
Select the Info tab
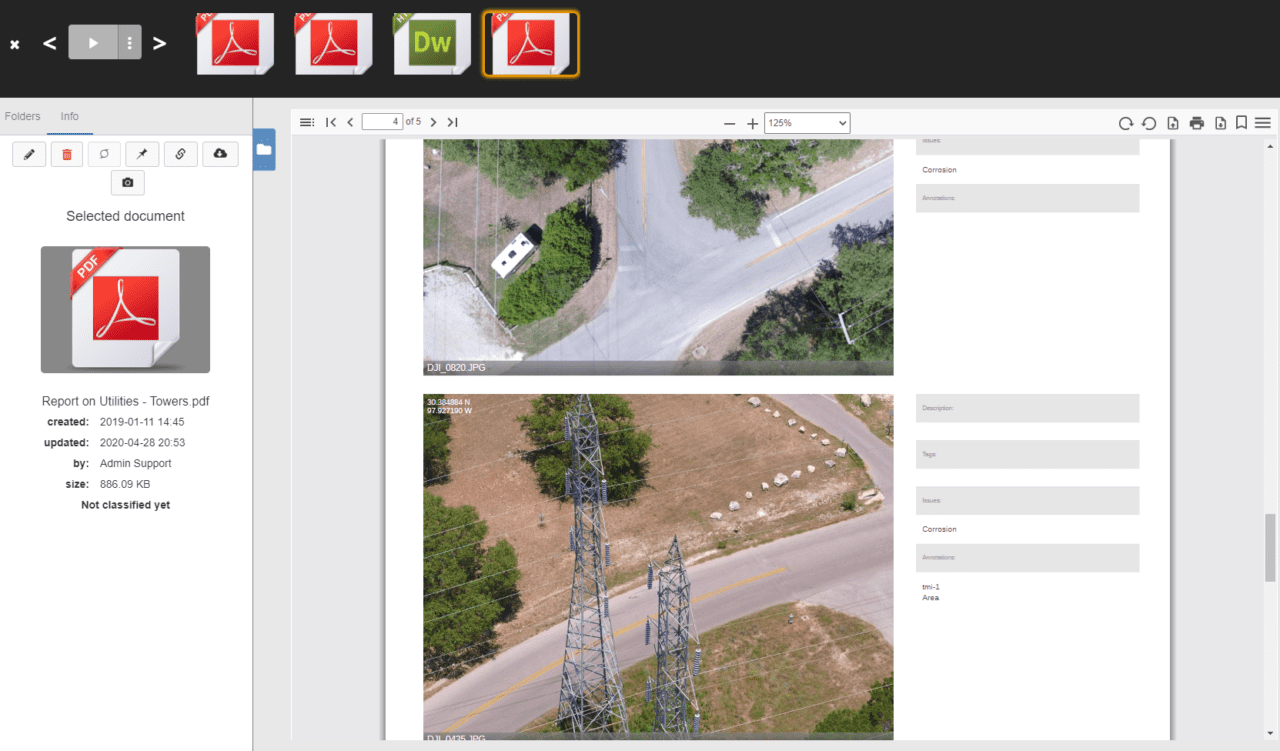pyautogui.click(x=69, y=116)
